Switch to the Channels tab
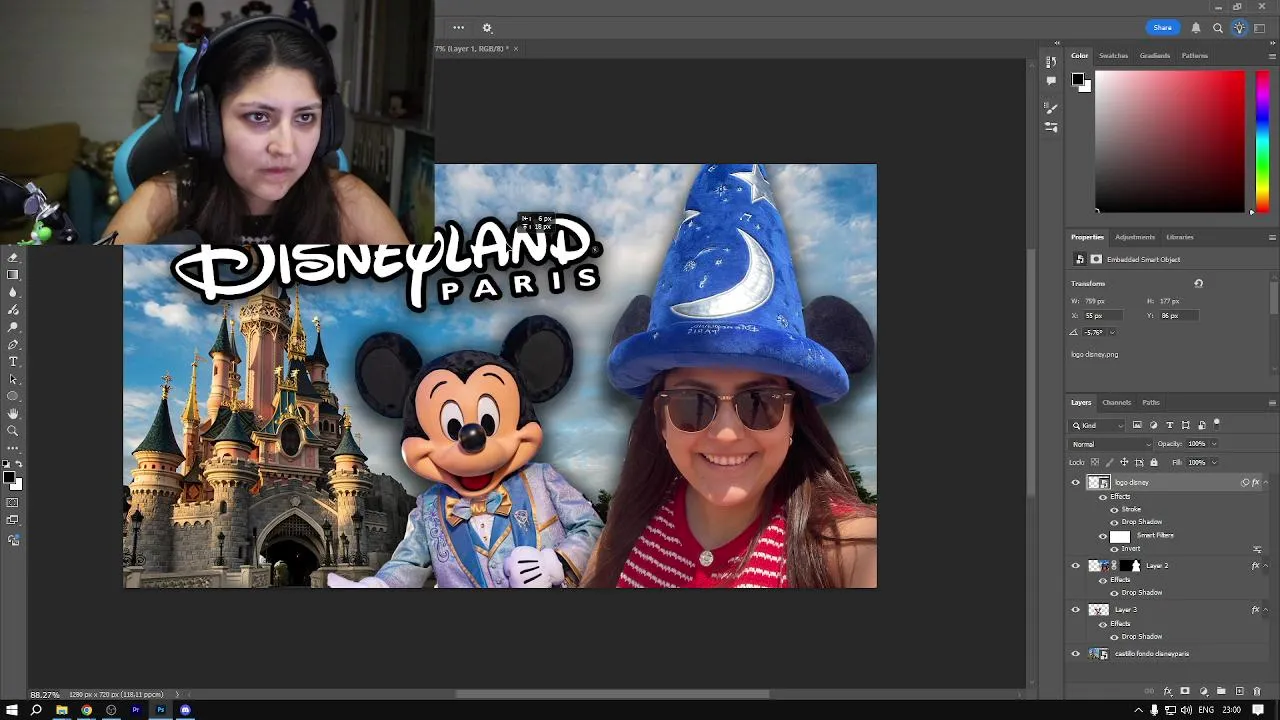Viewport: 1280px width, 720px height. coord(1117,403)
